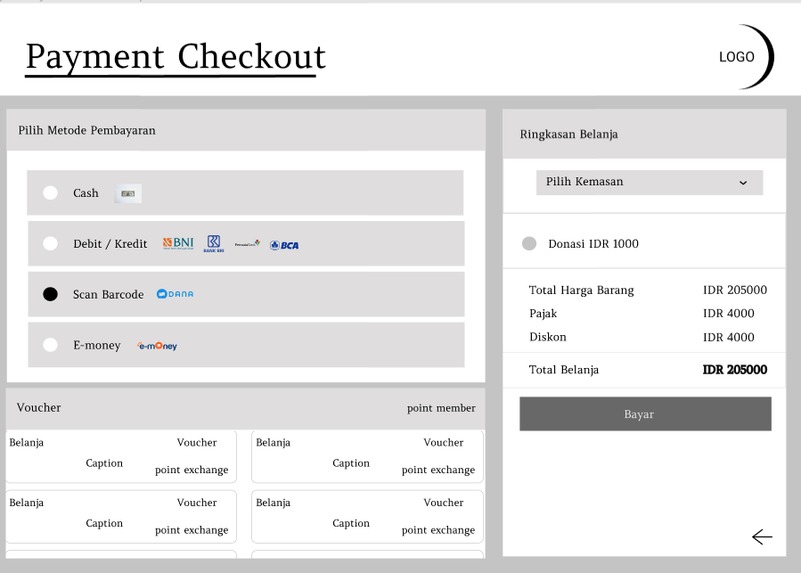Viewport: 801px width, 573px height.
Task: Click the Scan Barcode label
Action: (108, 295)
